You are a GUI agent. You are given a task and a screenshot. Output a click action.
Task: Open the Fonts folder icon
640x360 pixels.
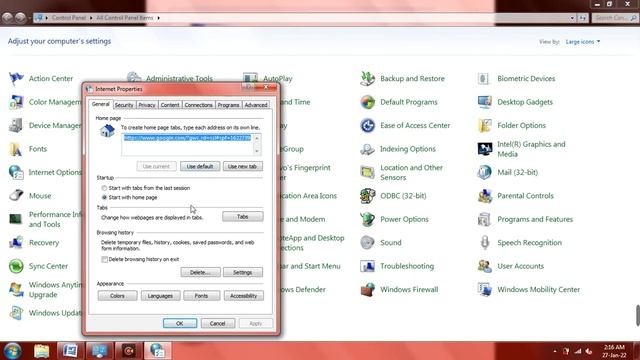tap(16, 149)
